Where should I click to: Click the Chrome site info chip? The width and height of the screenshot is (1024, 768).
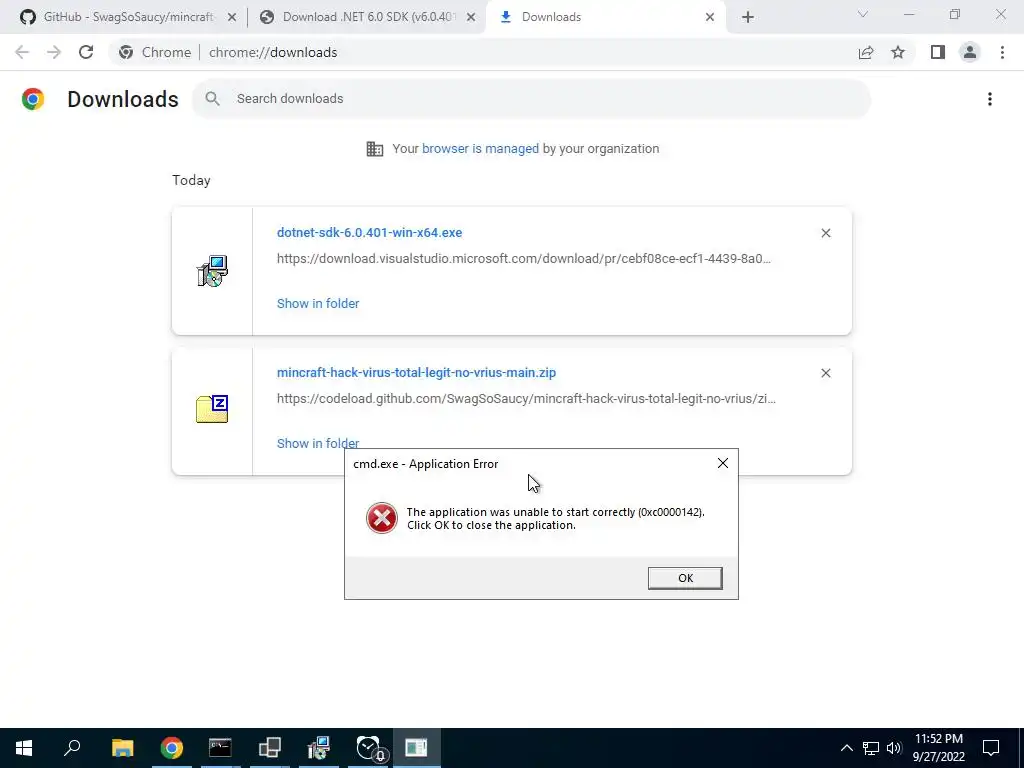click(155, 52)
